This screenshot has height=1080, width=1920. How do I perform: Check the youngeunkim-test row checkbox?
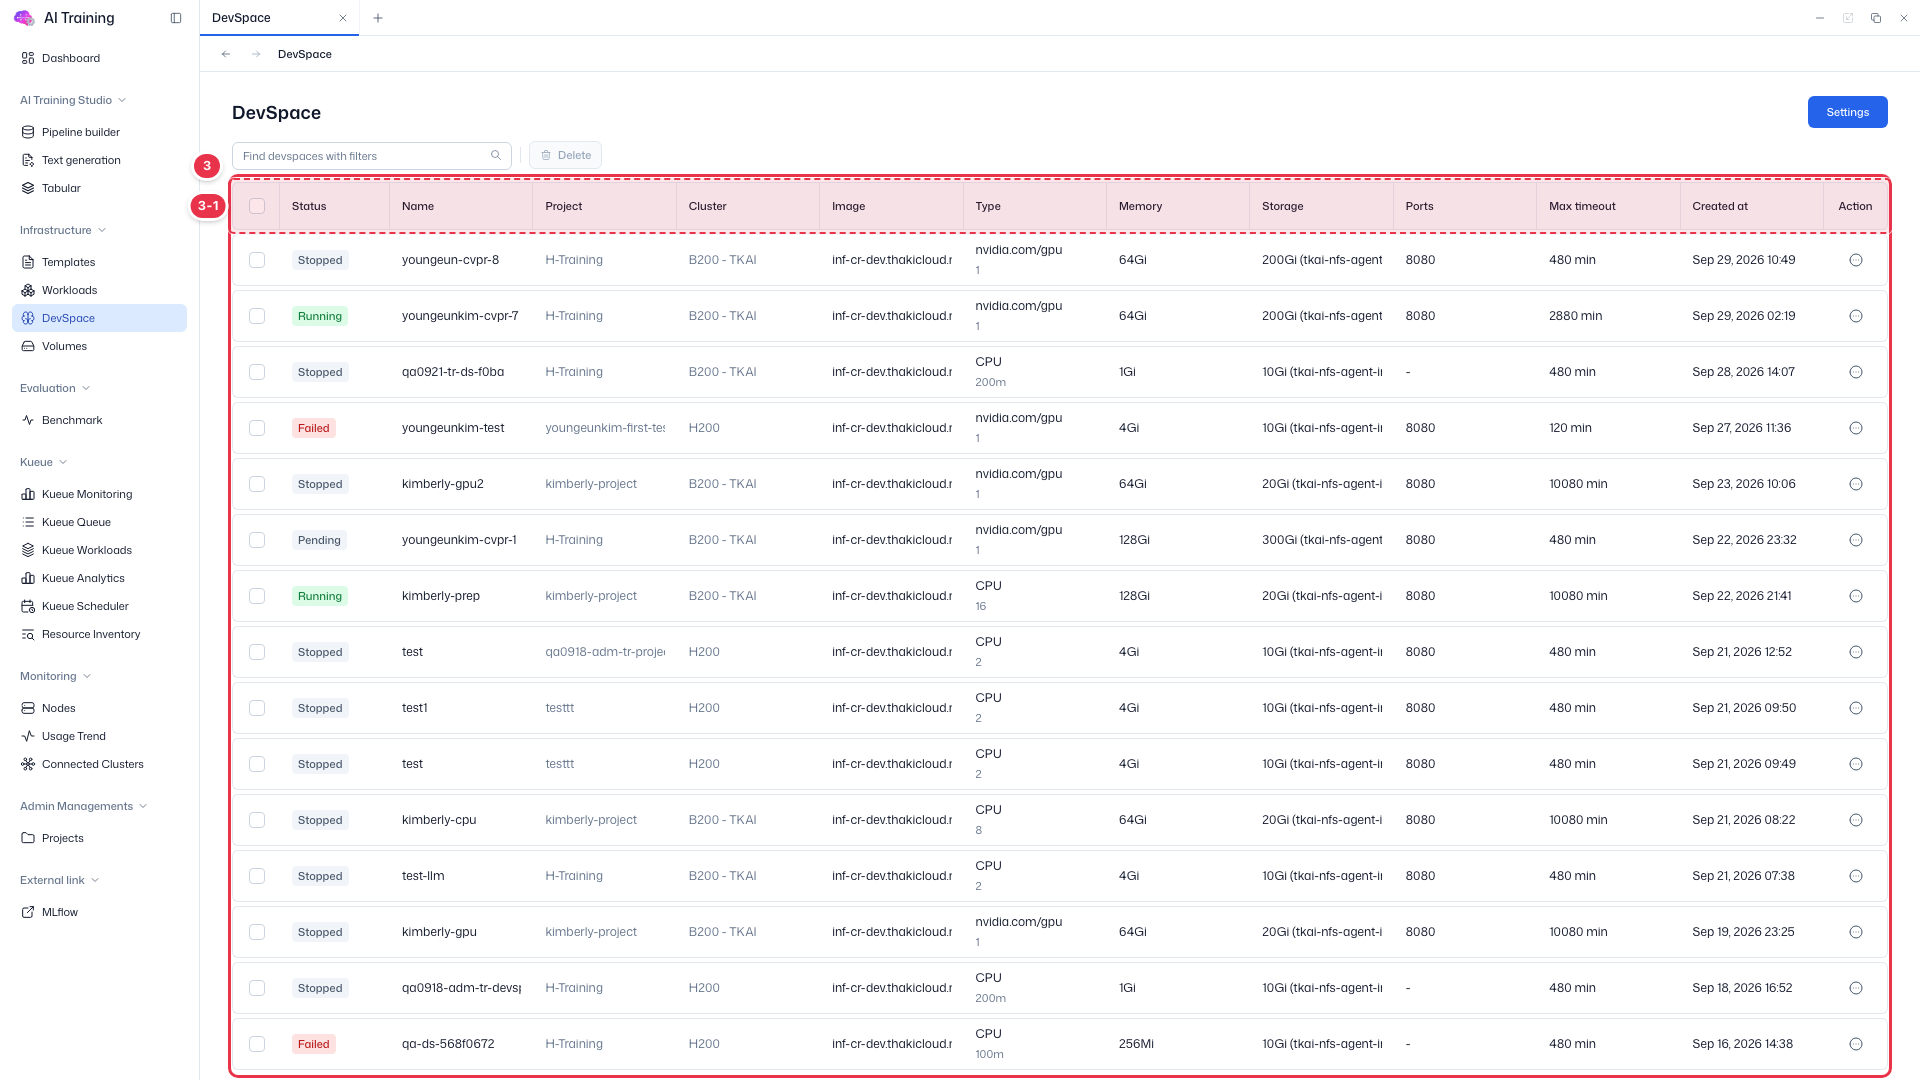[x=257, y=428]
